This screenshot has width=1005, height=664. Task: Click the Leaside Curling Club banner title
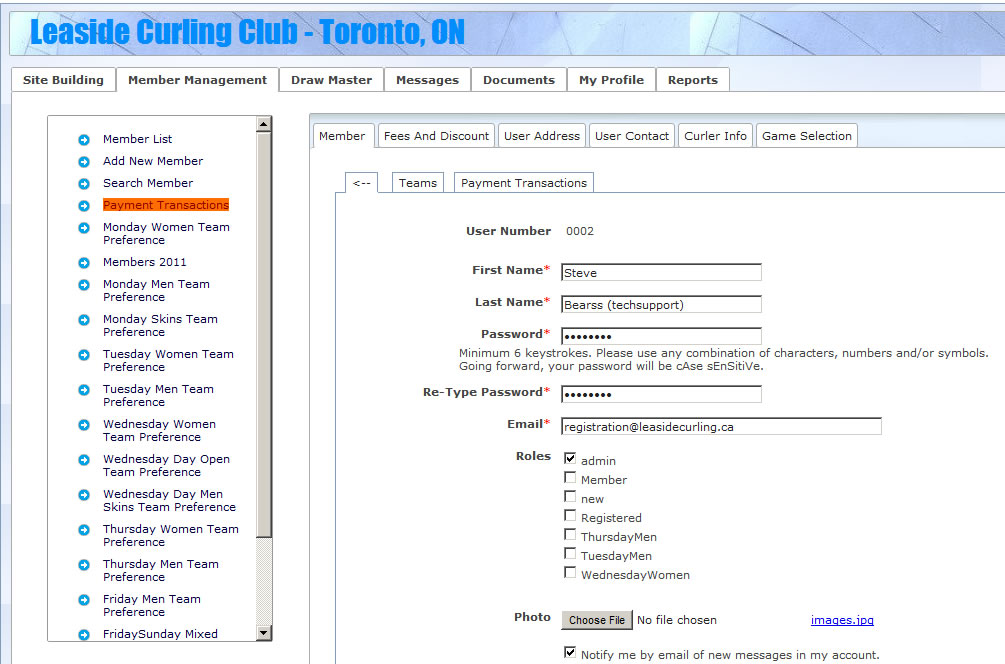pyautogui.click(x=247, y=32)
